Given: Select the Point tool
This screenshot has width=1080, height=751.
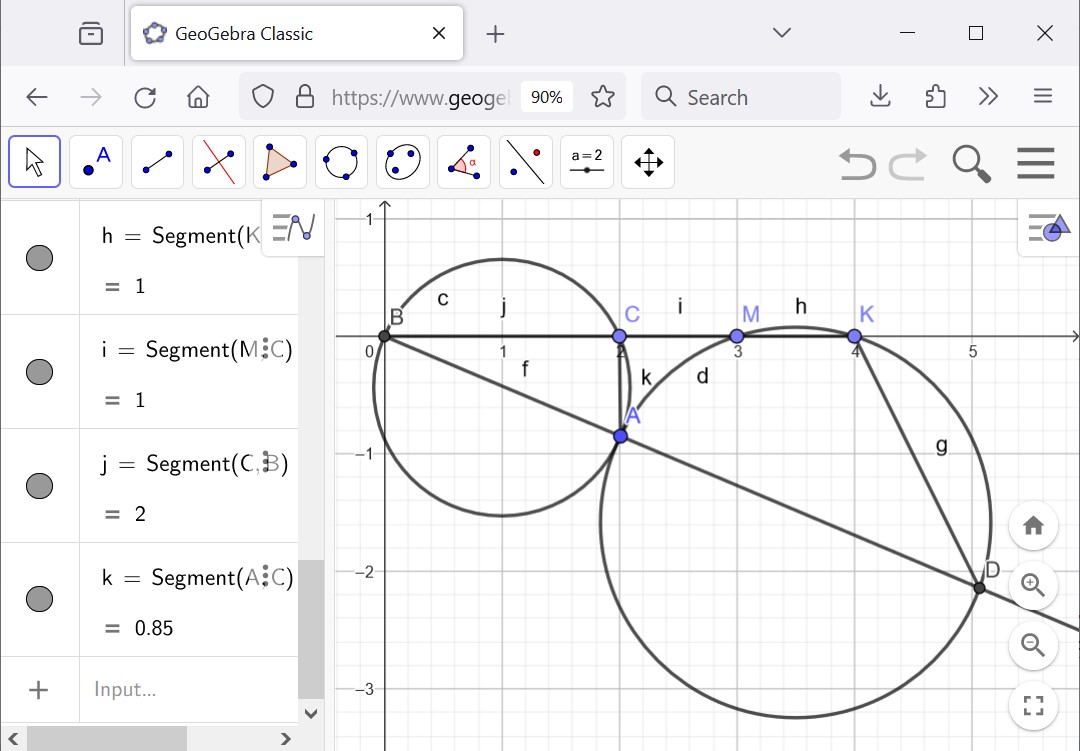Looking at the screenshot, I should click(x=96, y=162).
